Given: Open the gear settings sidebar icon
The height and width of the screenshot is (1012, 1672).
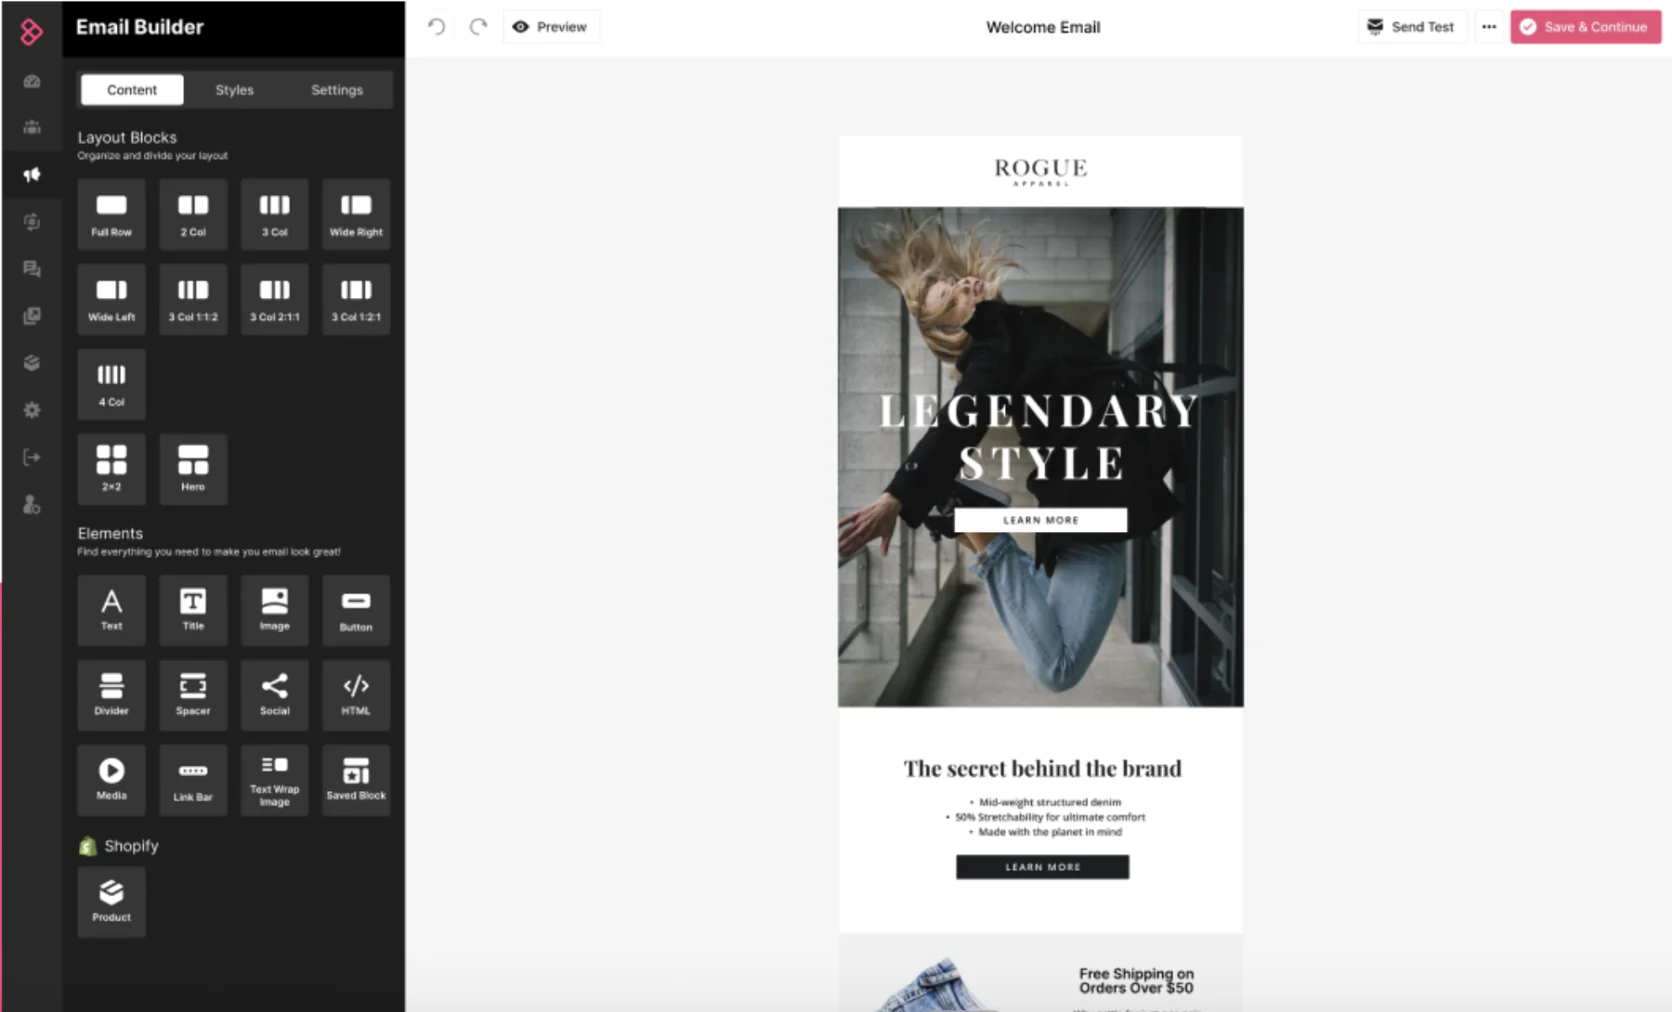Looking at the screenshot, I should pyautogui.click(x=32, y=410).
